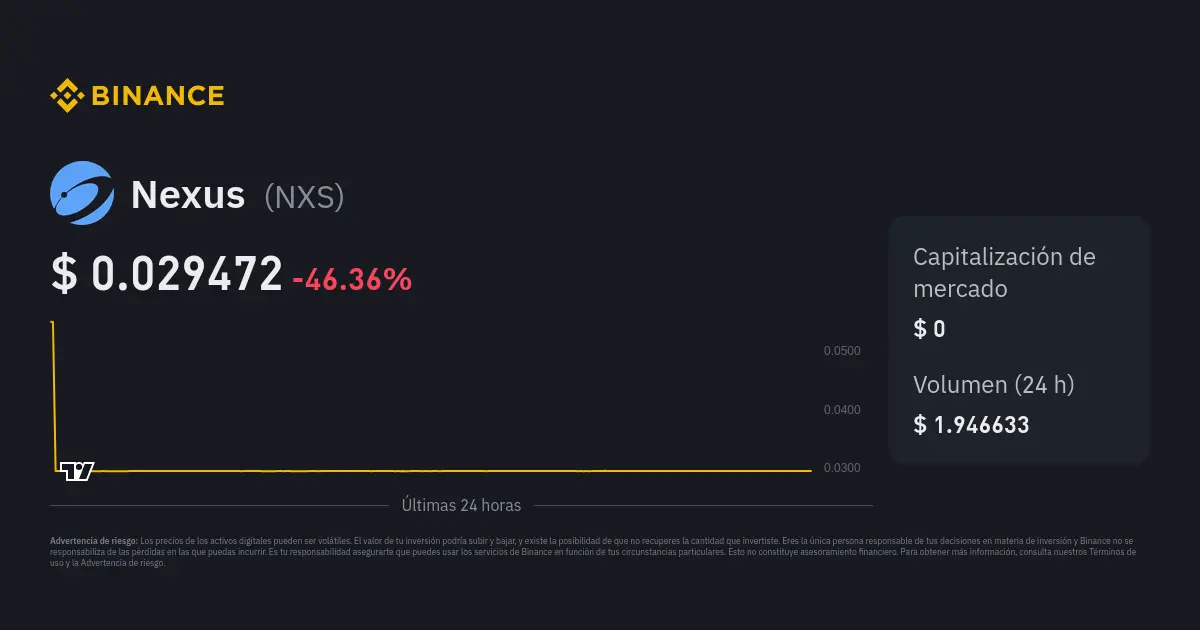Click the 0.0300 y-axis label
The image size is (1200, 630).
[x=842, y=468]
